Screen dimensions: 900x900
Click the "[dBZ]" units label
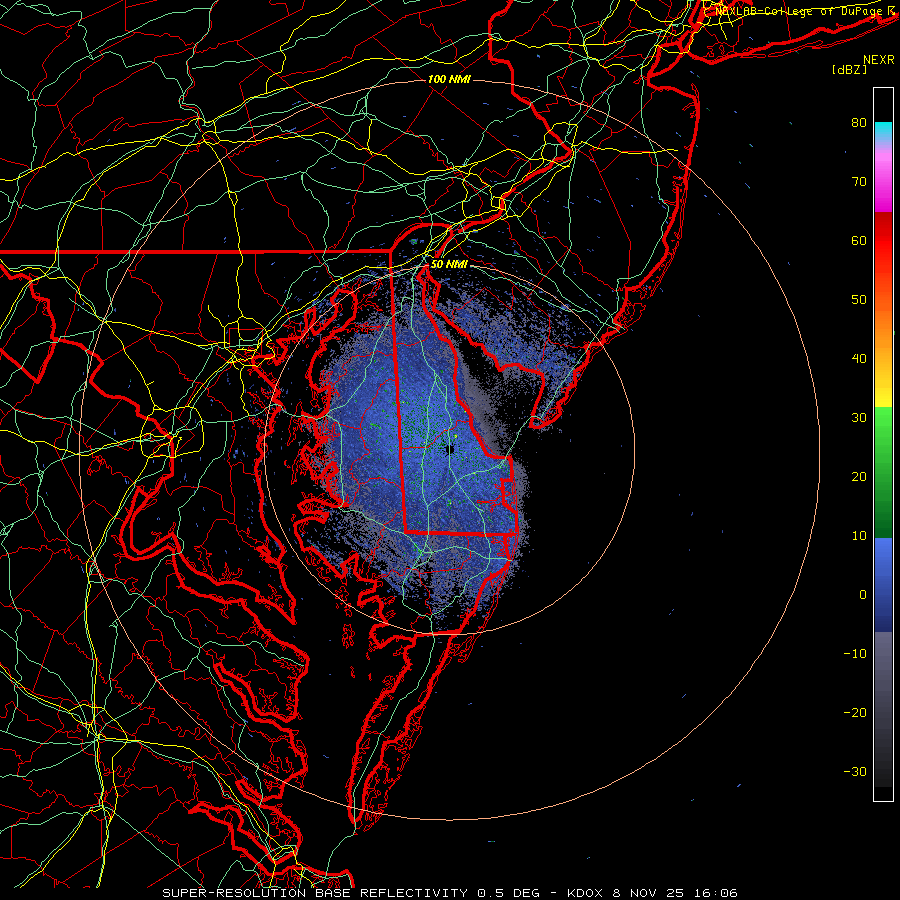click(849, 69)
